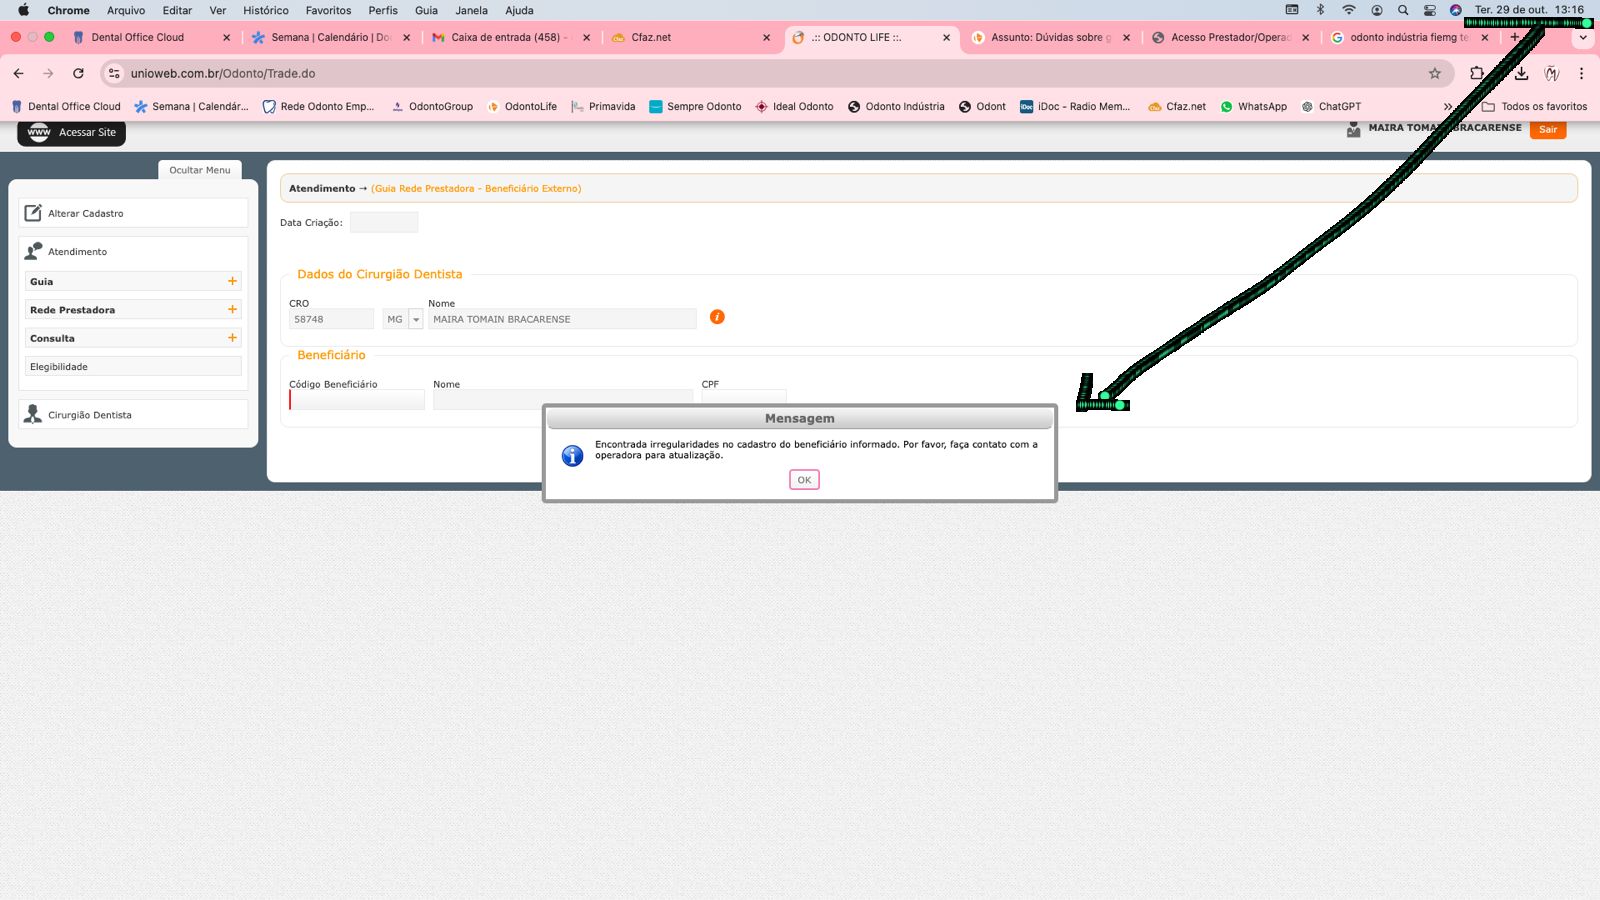Reload the current page

point(78,73)
